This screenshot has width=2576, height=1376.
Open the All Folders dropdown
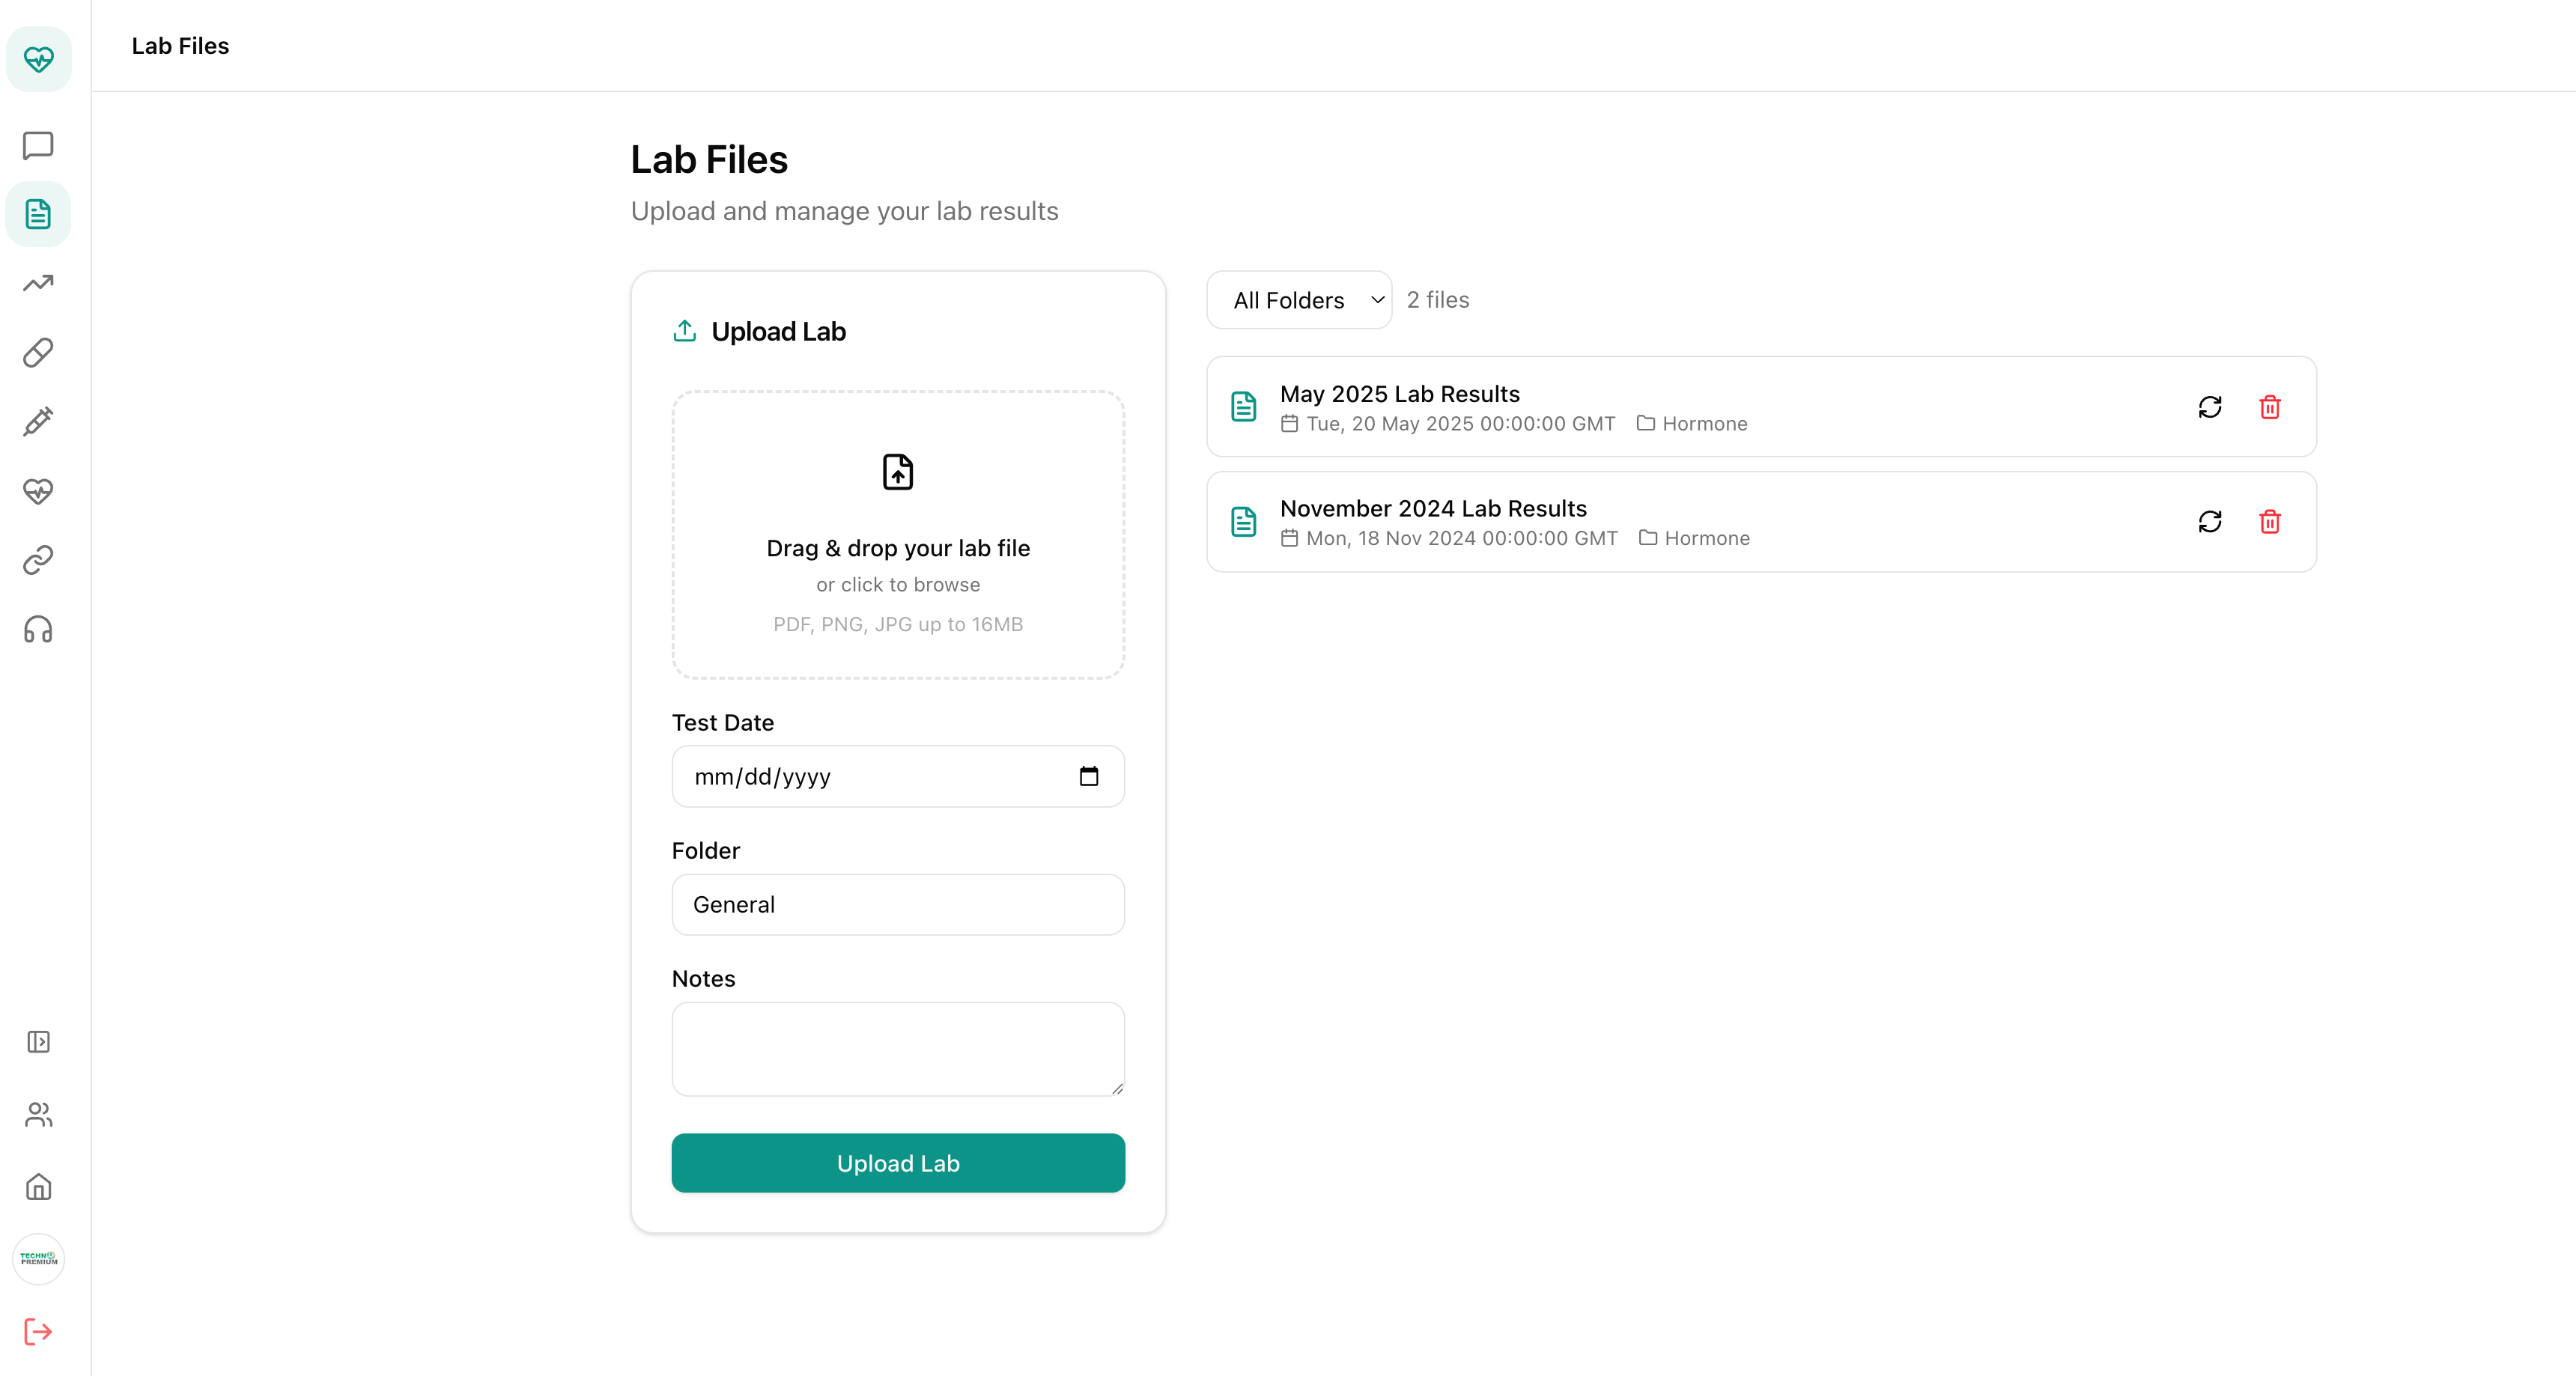pyautogui.click(x=1298, y=299)
